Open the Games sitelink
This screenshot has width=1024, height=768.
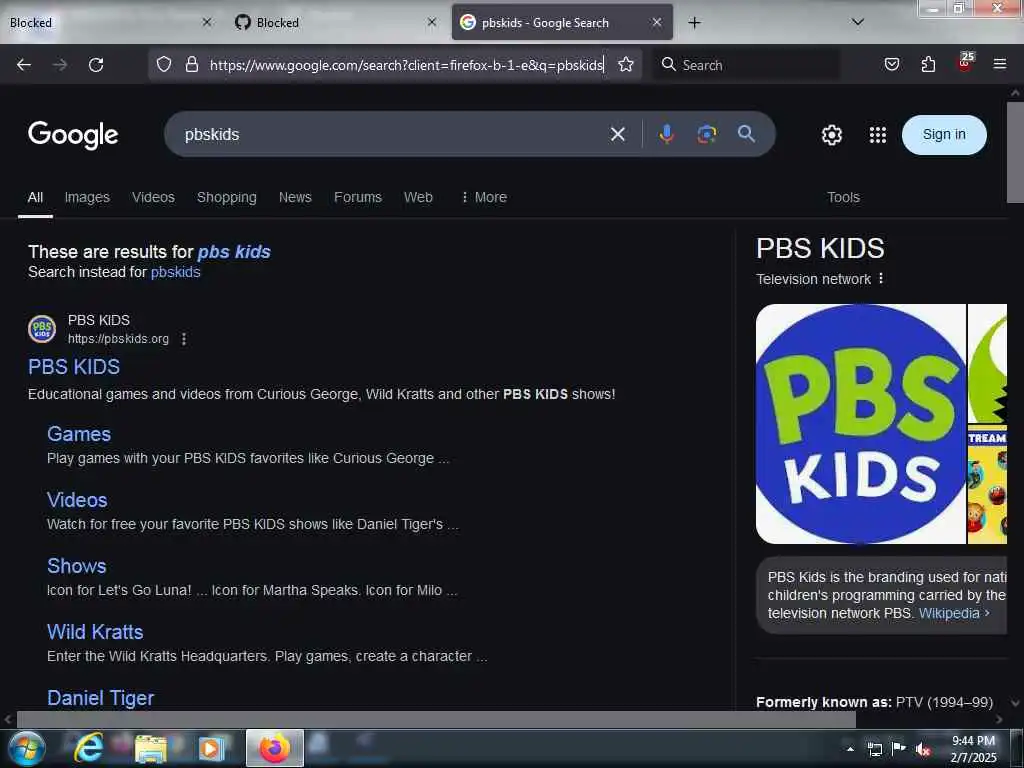(x=79, y=434)
